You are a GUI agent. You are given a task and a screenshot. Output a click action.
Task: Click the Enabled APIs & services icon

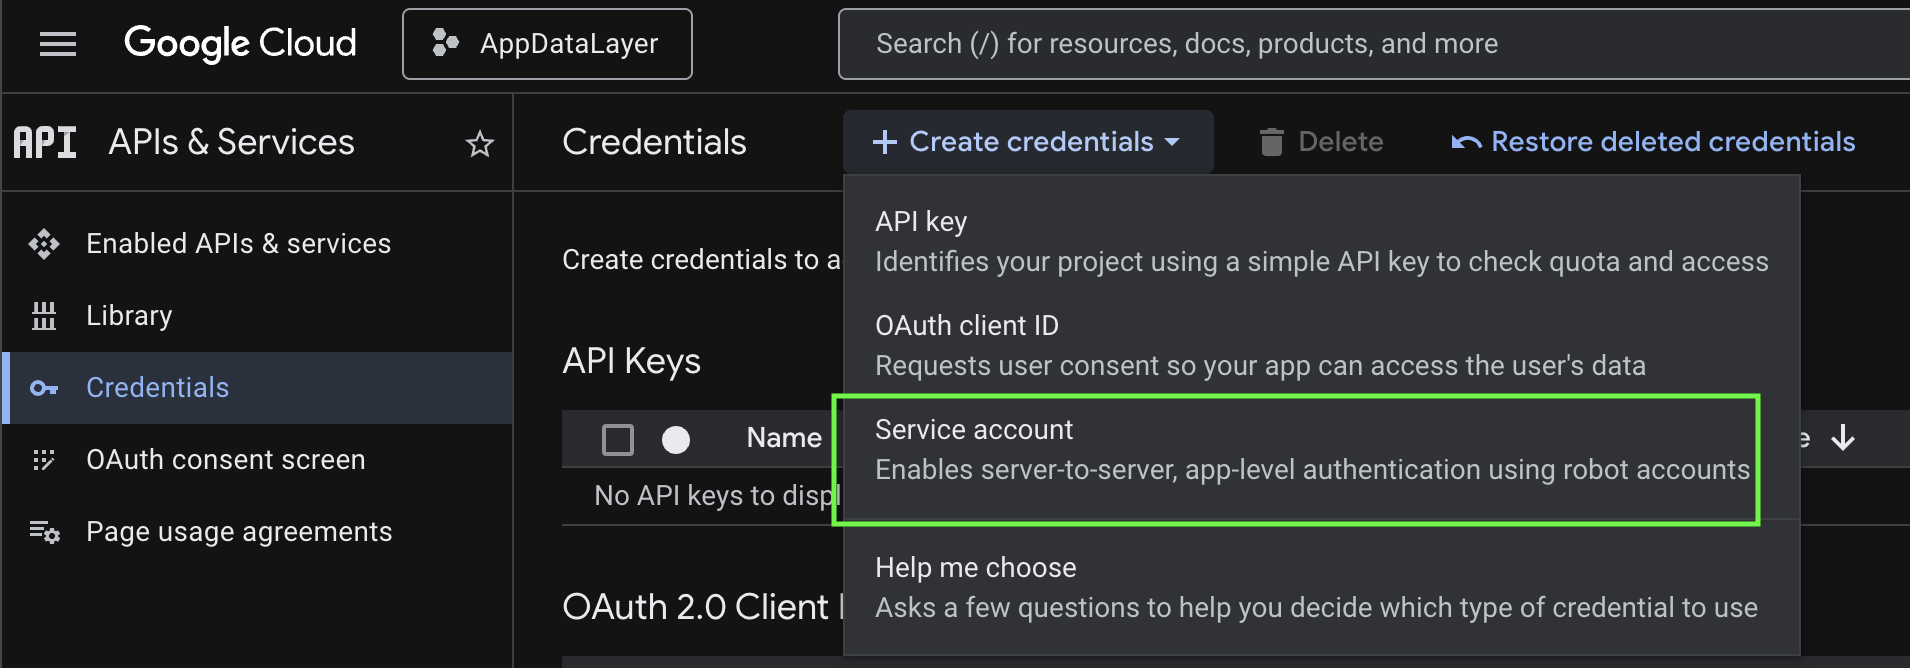(x=44, y=244)
